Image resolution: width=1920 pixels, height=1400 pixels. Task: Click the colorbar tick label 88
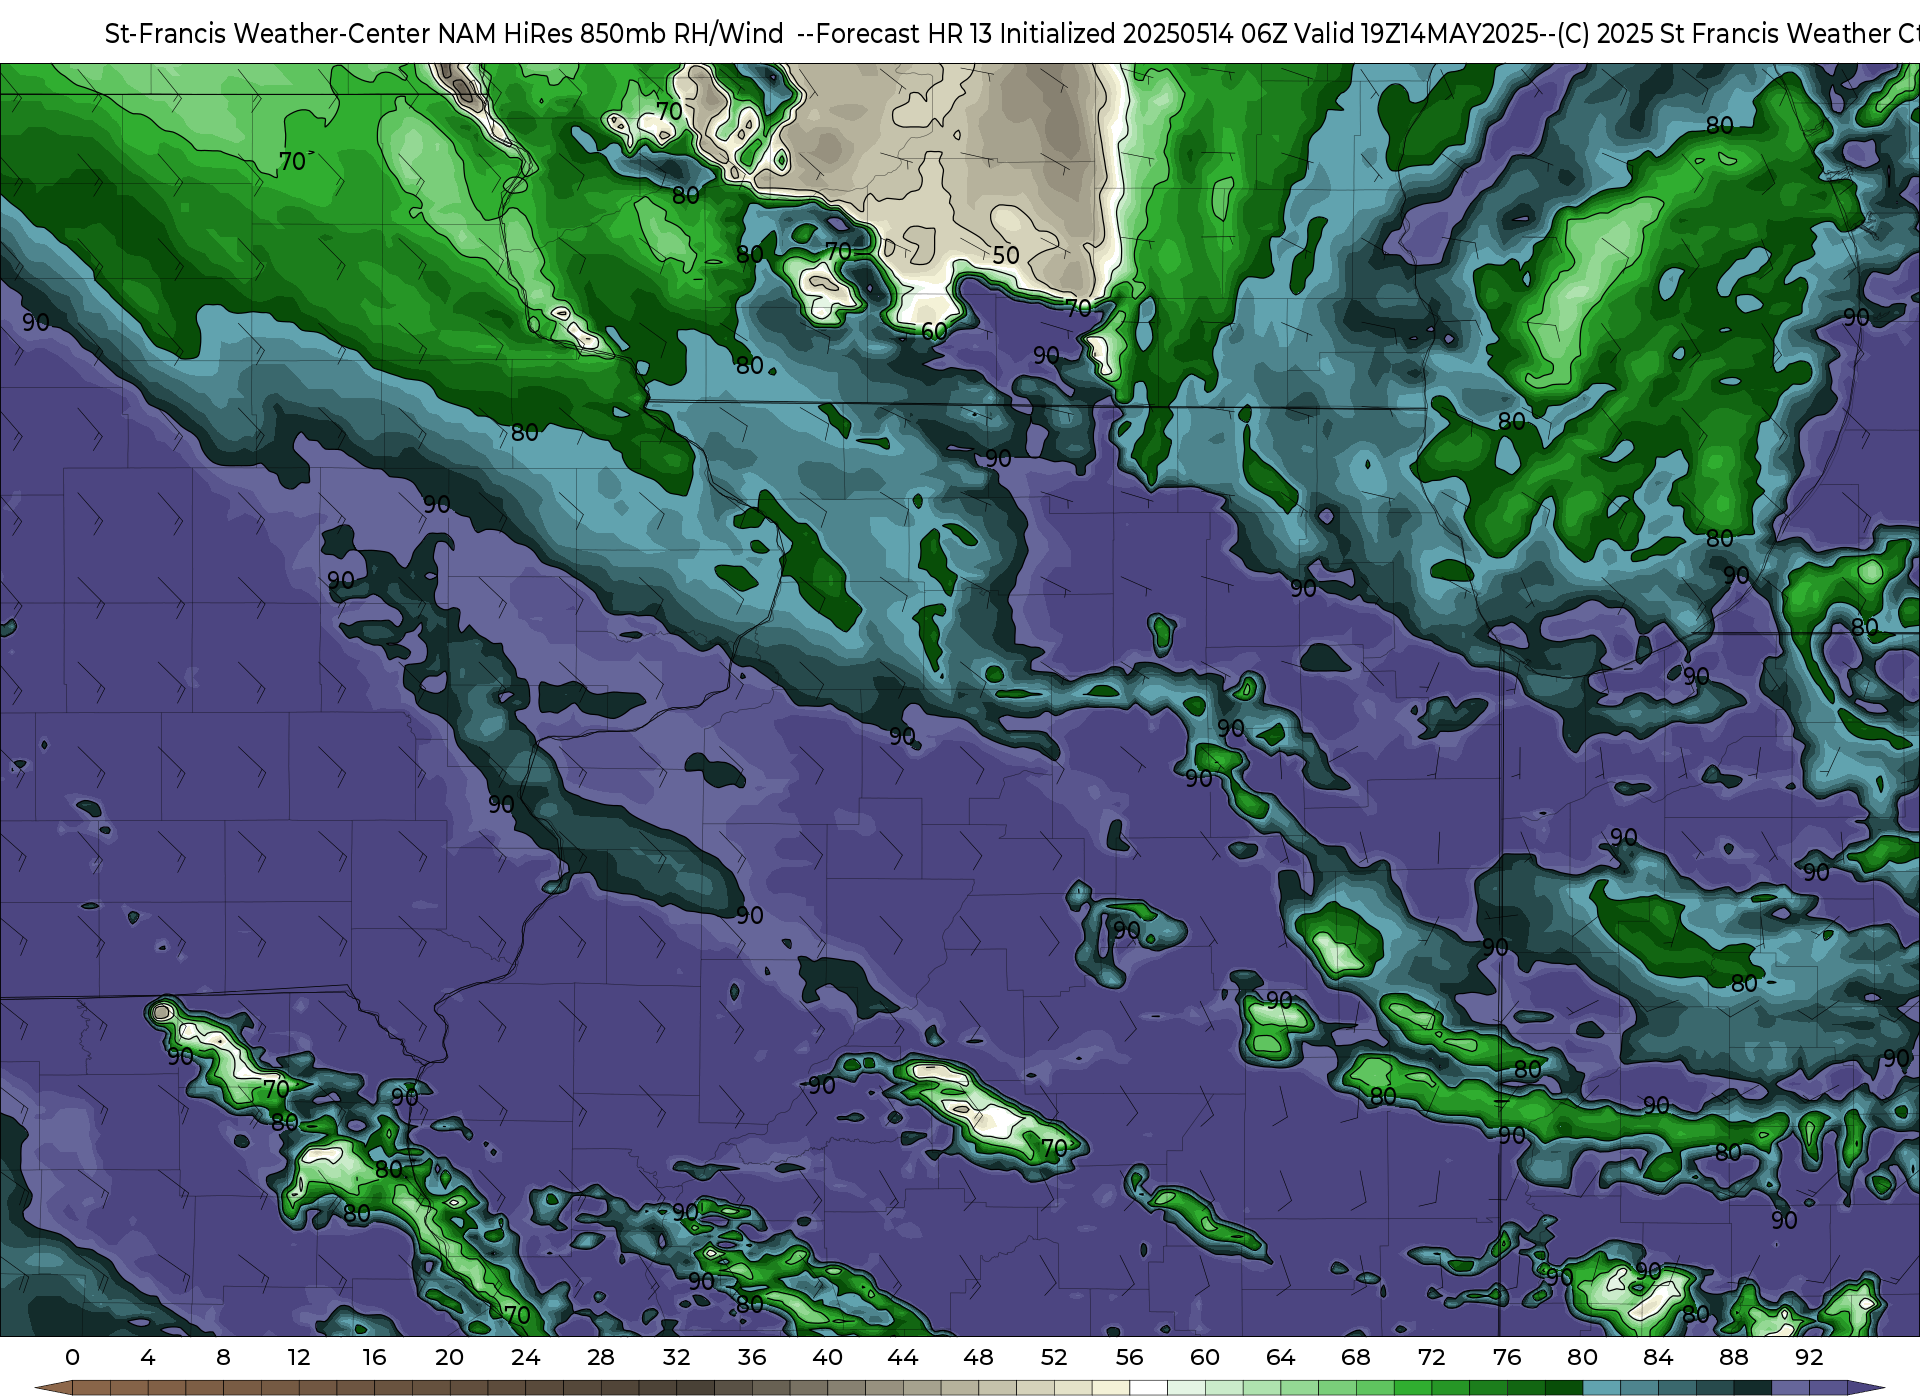1733,1357
